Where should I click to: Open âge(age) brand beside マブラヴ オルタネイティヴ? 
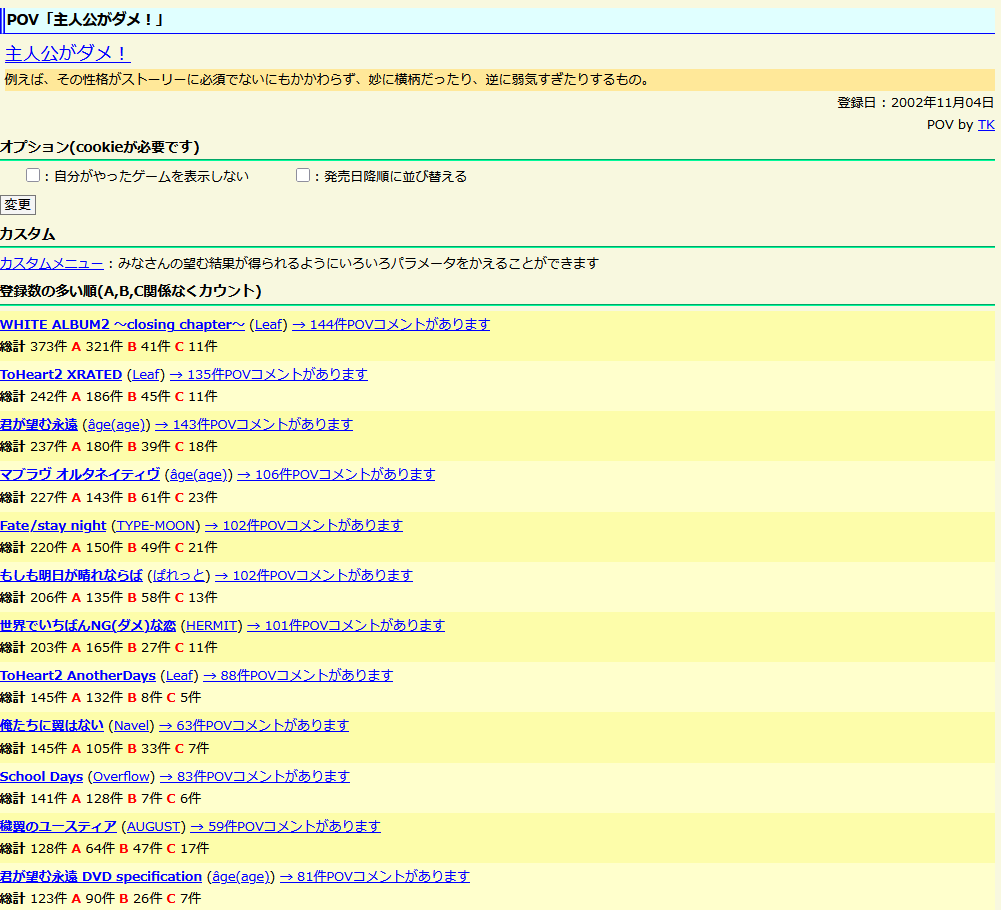[x=199, y=474]
